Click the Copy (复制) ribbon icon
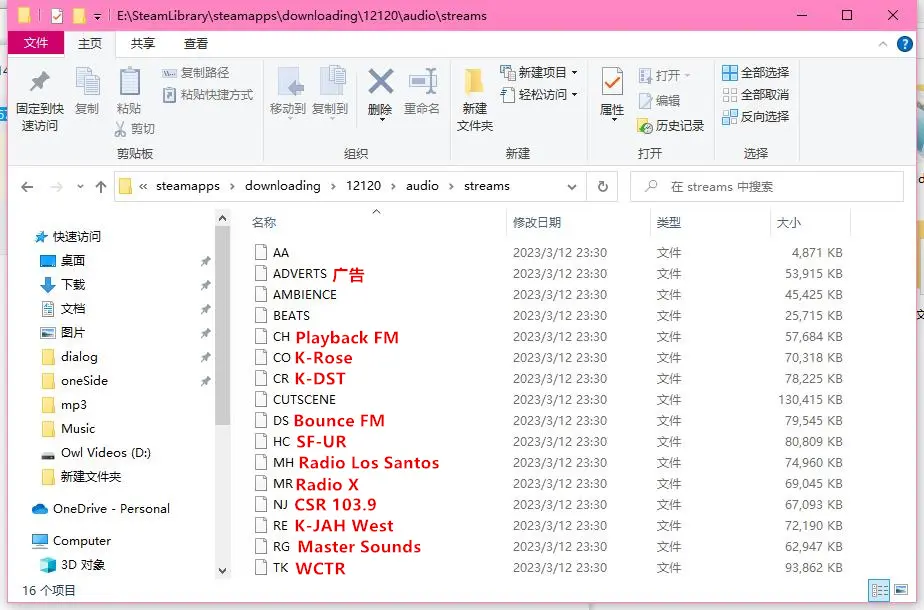924x610 pixels. [87, 90]
